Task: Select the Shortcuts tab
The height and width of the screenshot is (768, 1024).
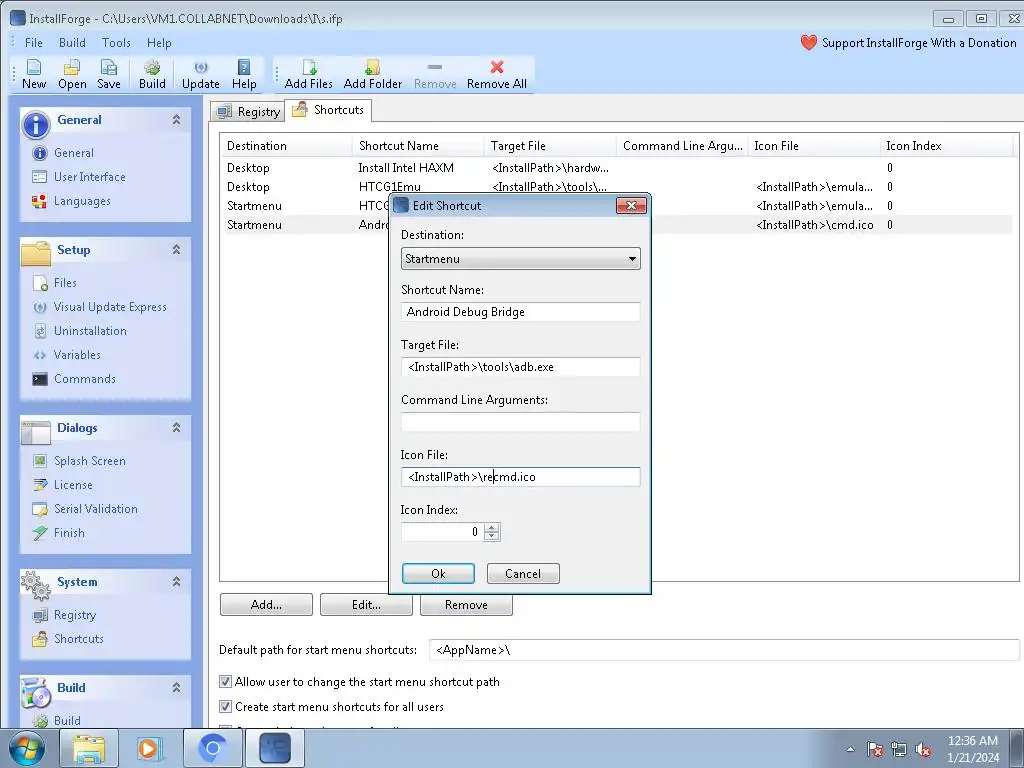Action: 328,110
